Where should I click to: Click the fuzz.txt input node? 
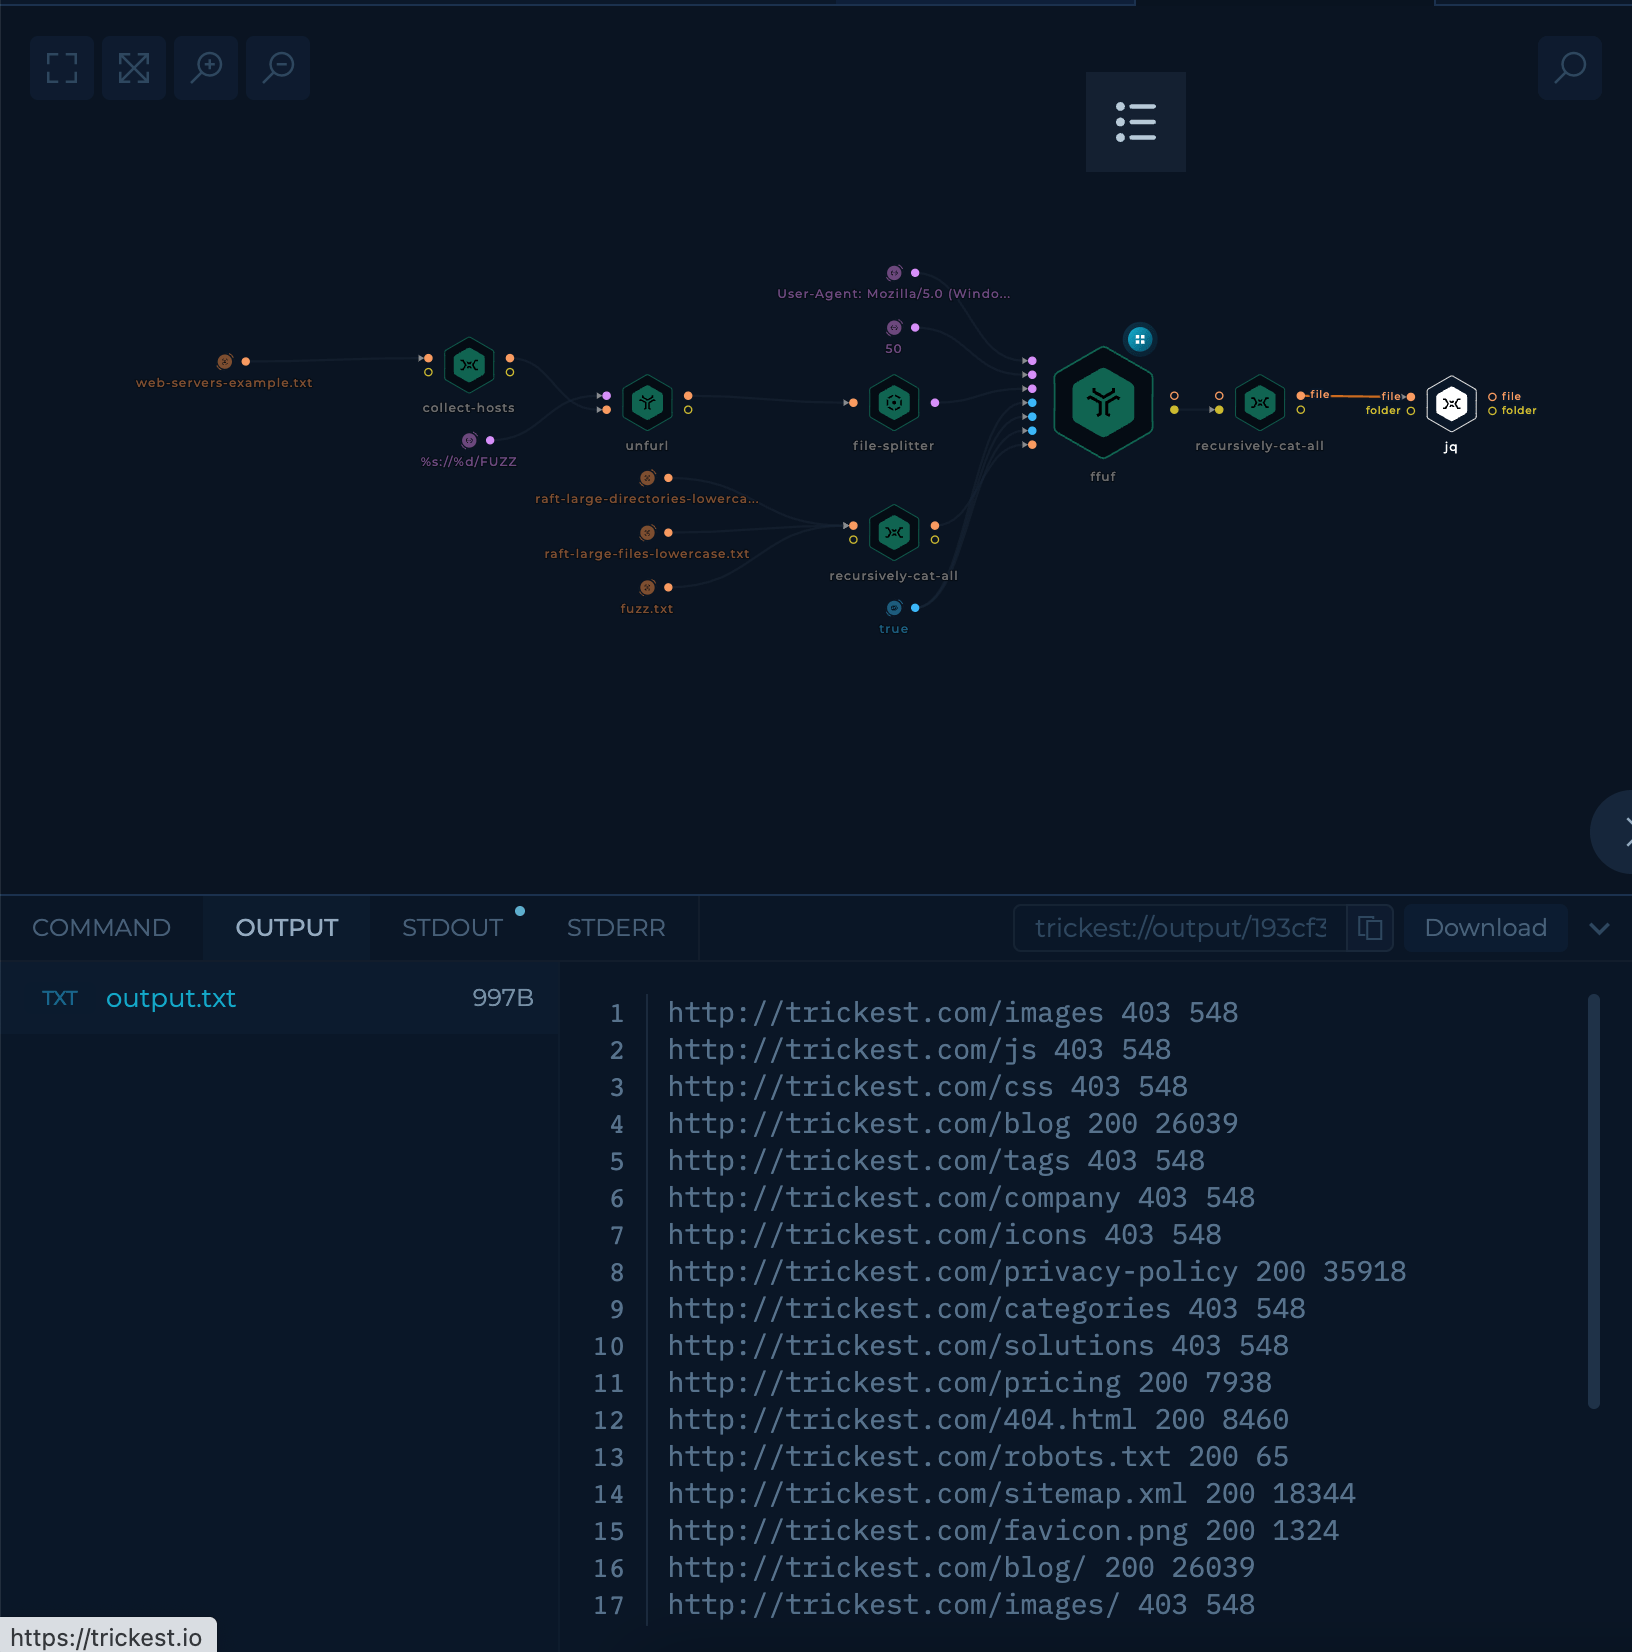pos(647,588)
